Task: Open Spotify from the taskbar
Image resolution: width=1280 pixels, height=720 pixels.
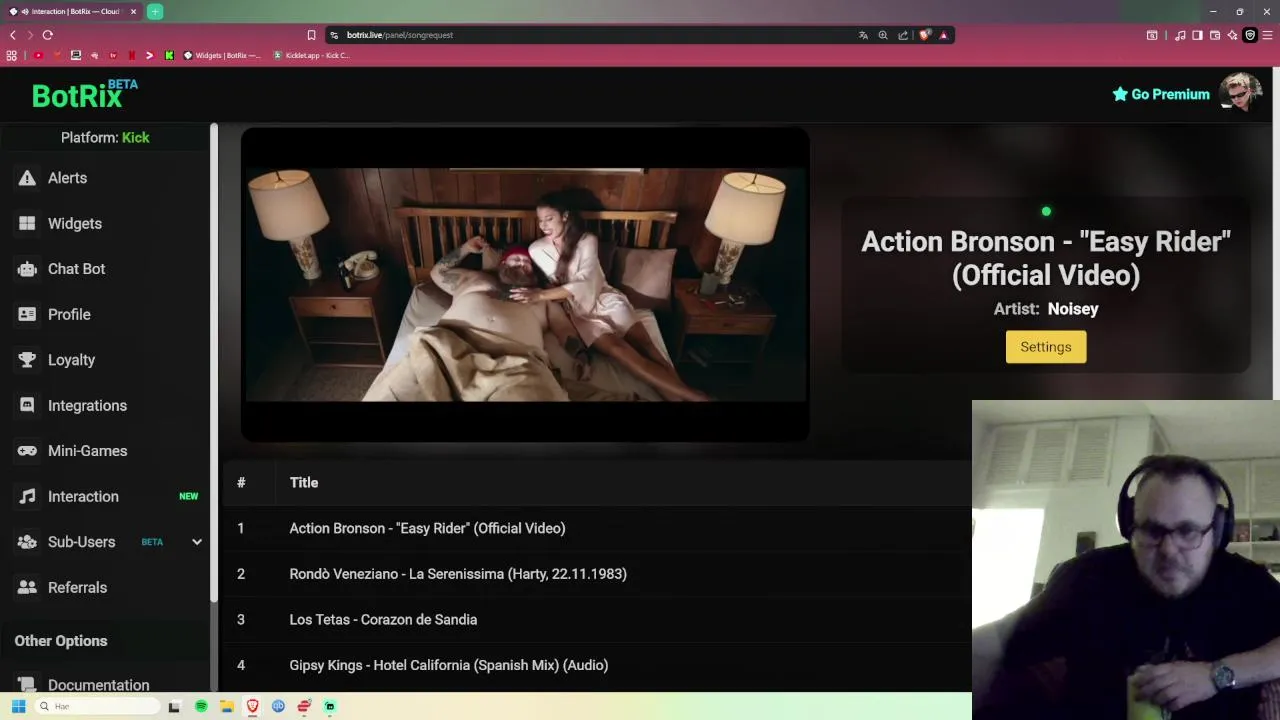Action: click(x=201, y=706)
